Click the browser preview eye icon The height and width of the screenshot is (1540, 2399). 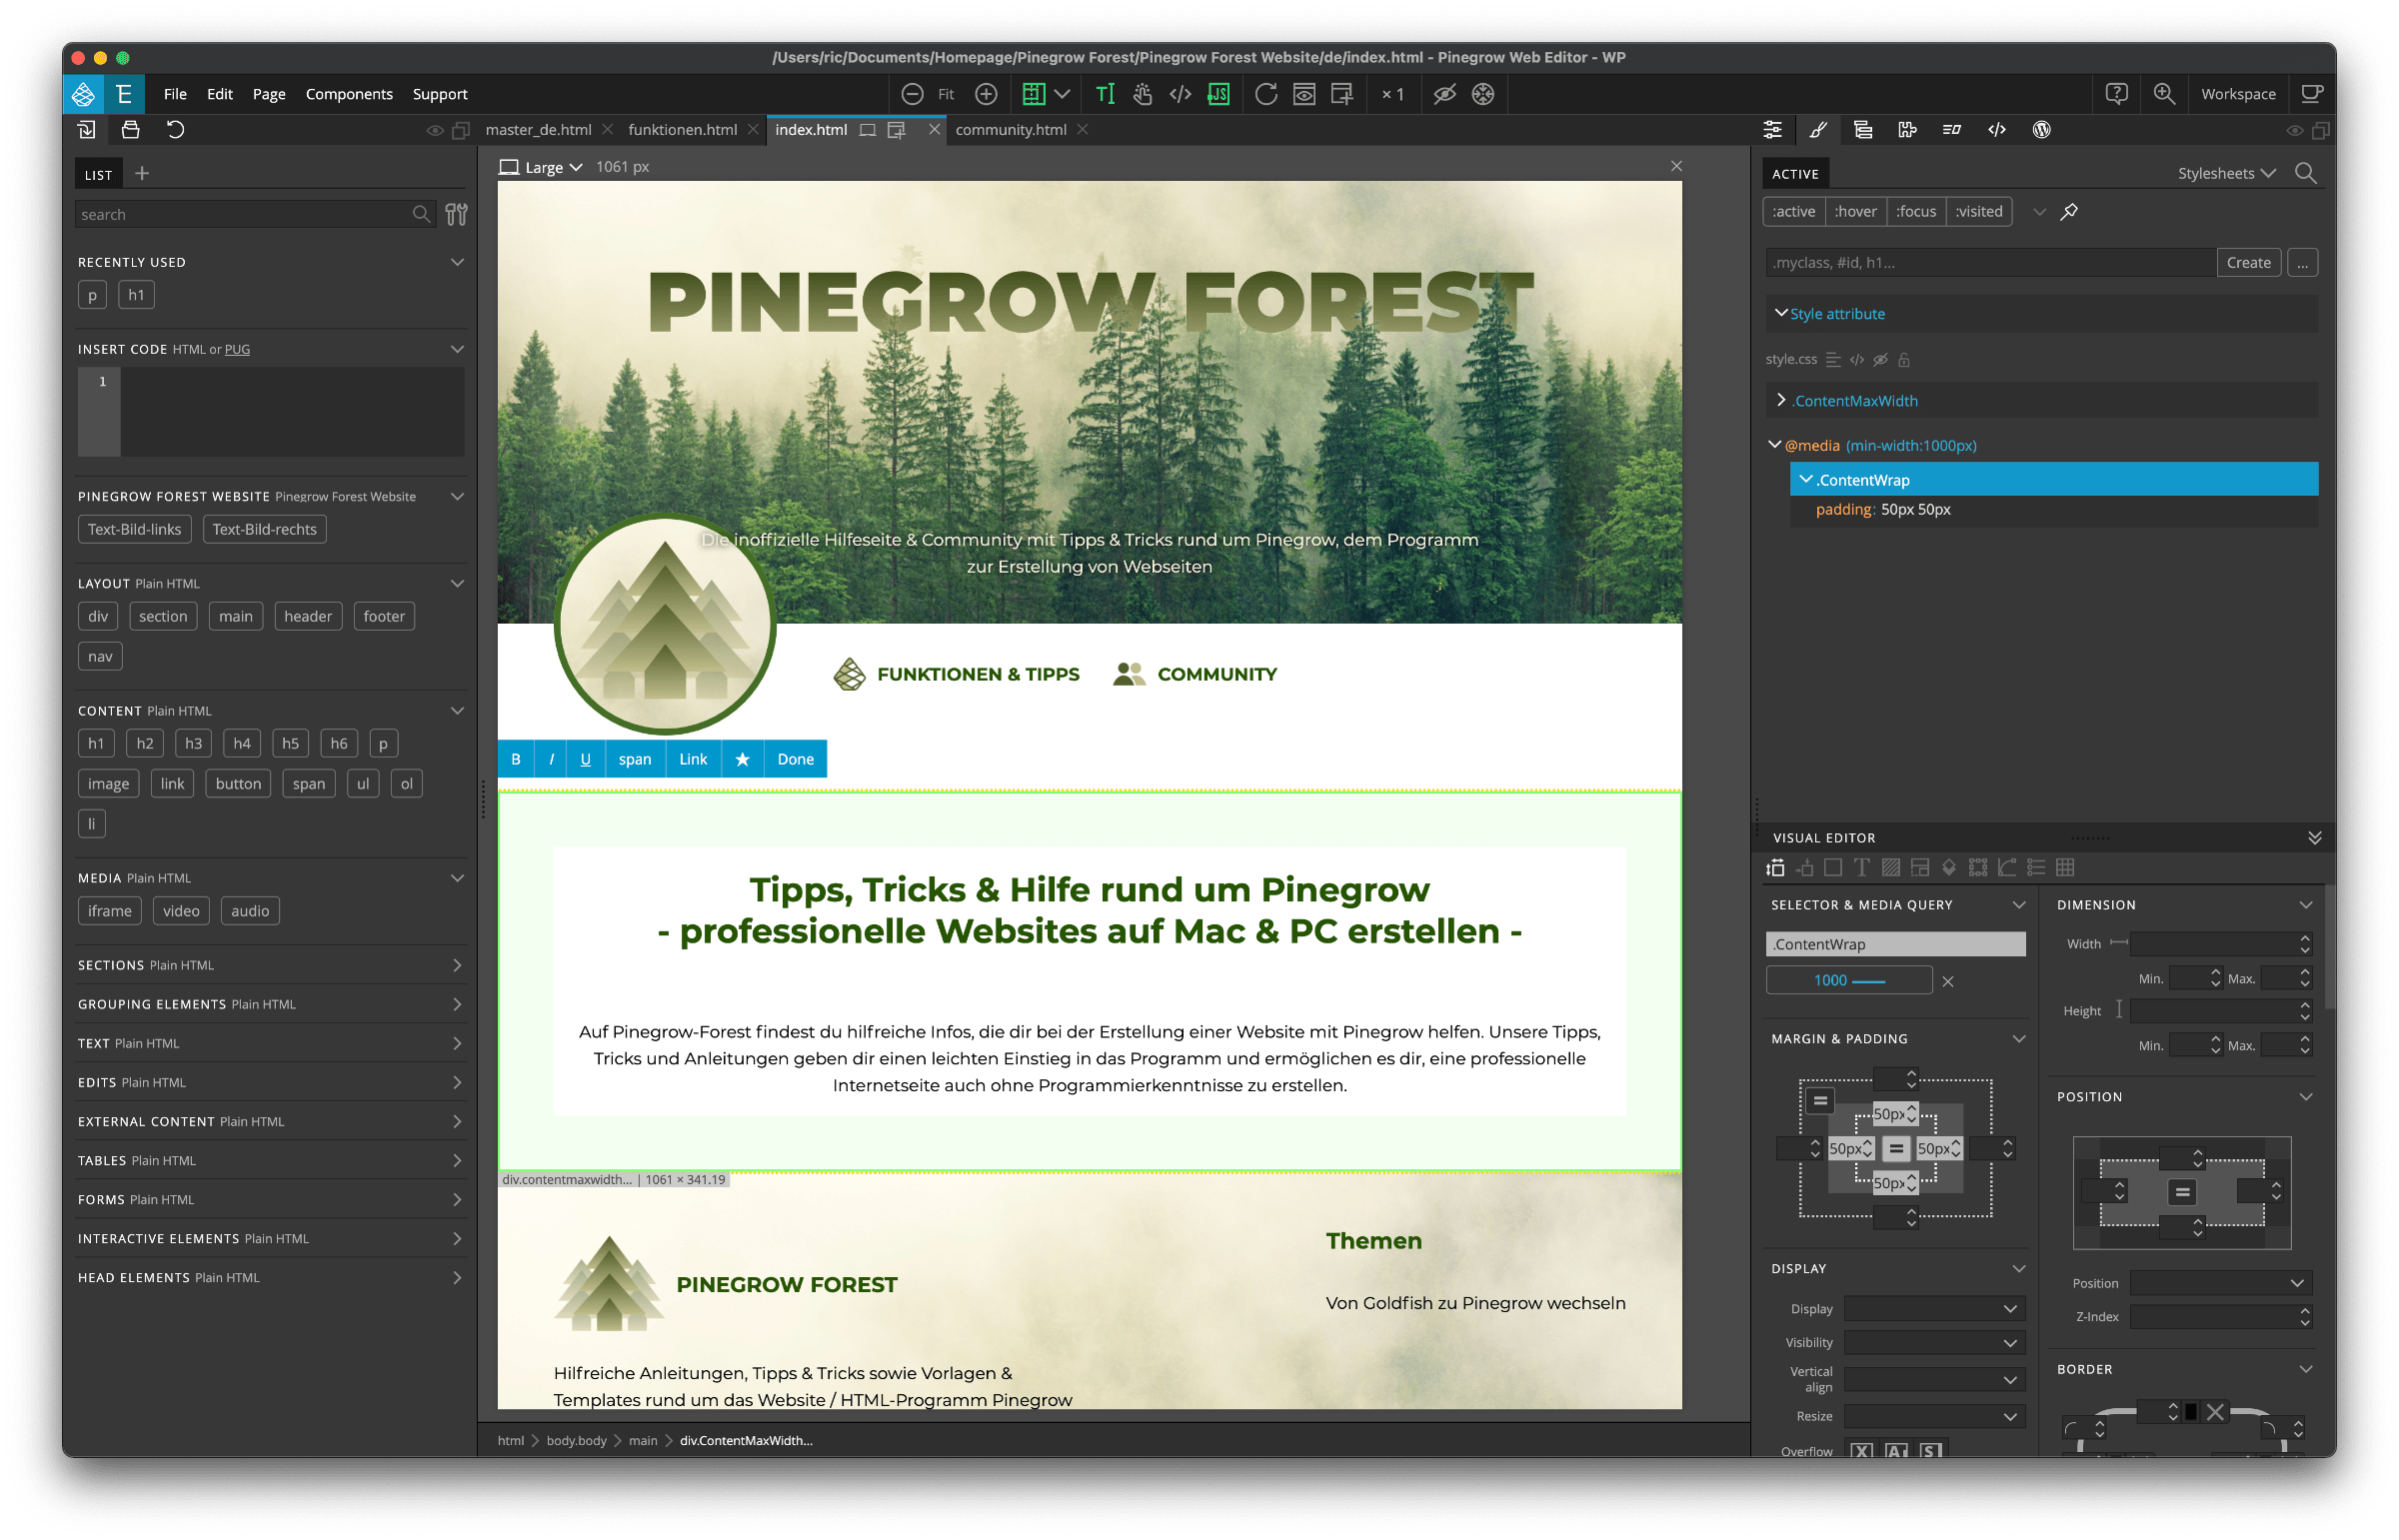[x=1304, y=94]
